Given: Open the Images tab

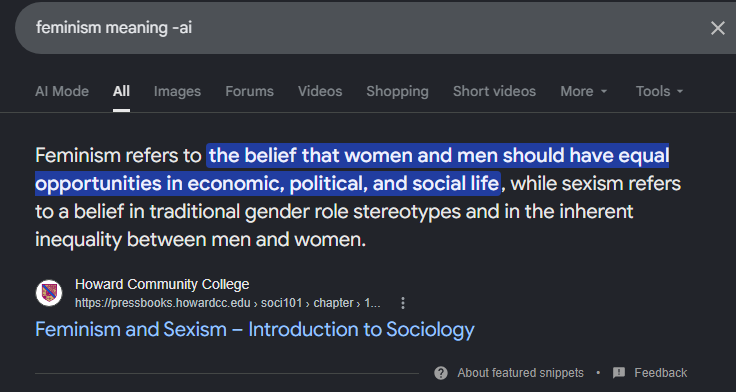Looking at the screenshot, I should (177, 91).
